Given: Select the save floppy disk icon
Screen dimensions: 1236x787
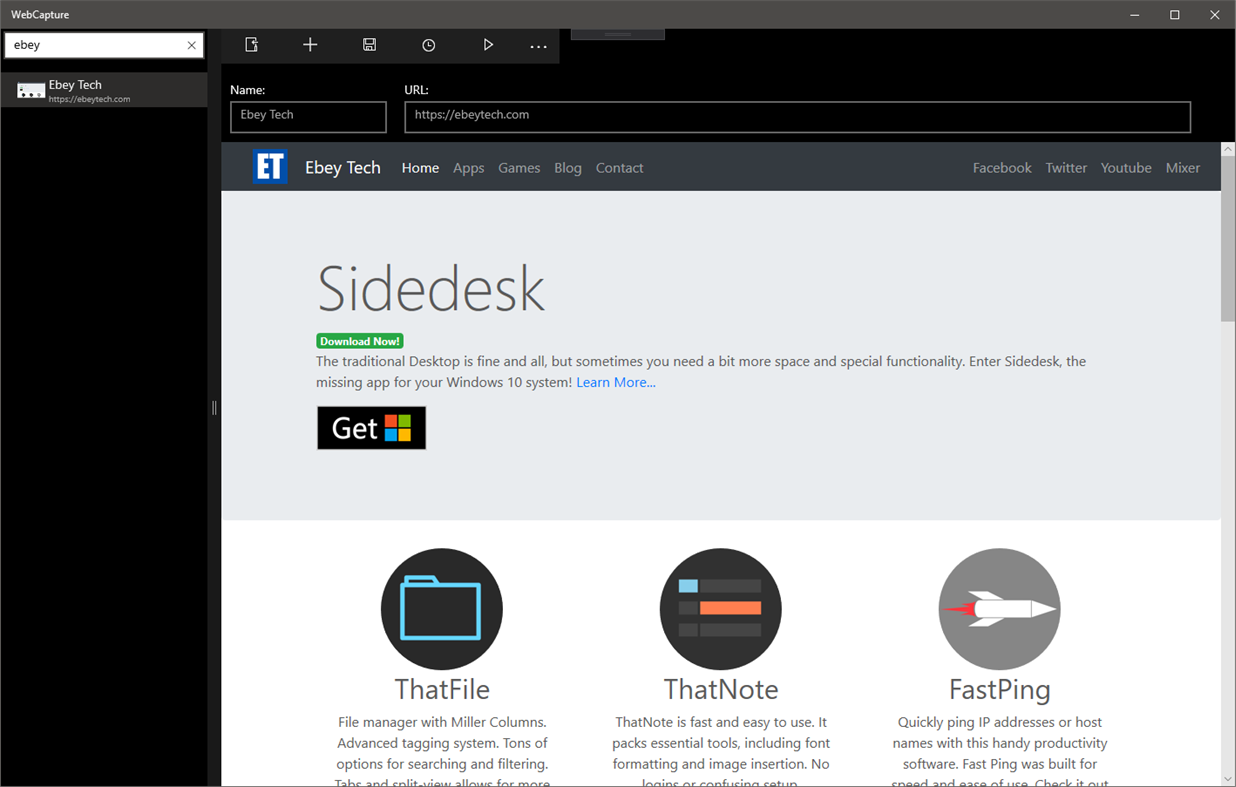Looking at the screenshot, I should click(369, 44).
